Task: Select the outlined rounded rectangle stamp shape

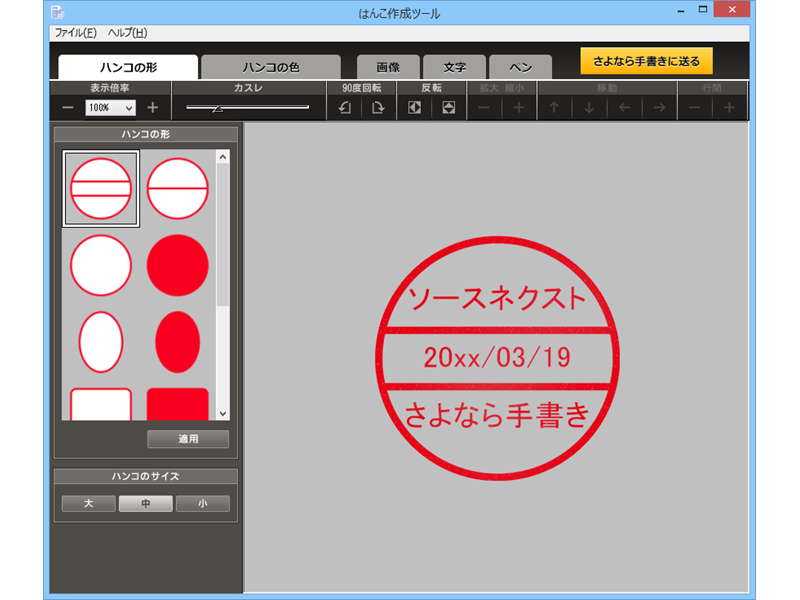Action: click(101, 405)
